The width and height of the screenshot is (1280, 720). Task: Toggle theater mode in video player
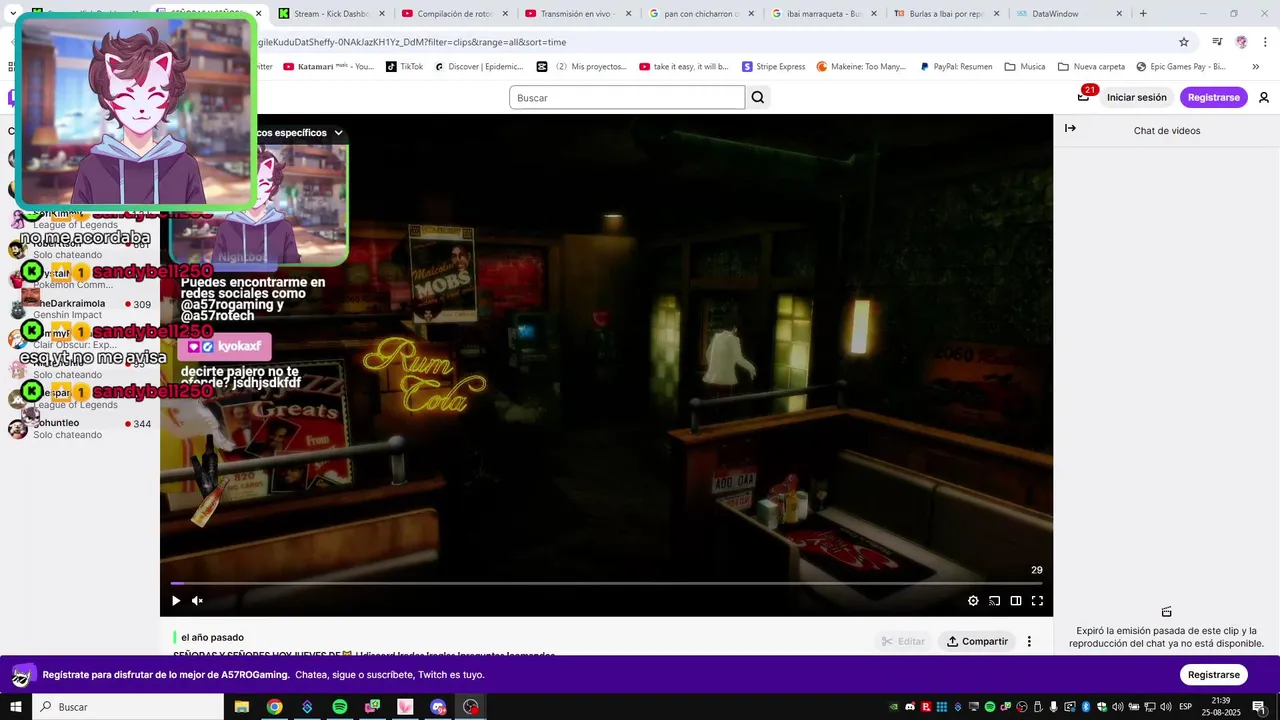click(1016, 601)
